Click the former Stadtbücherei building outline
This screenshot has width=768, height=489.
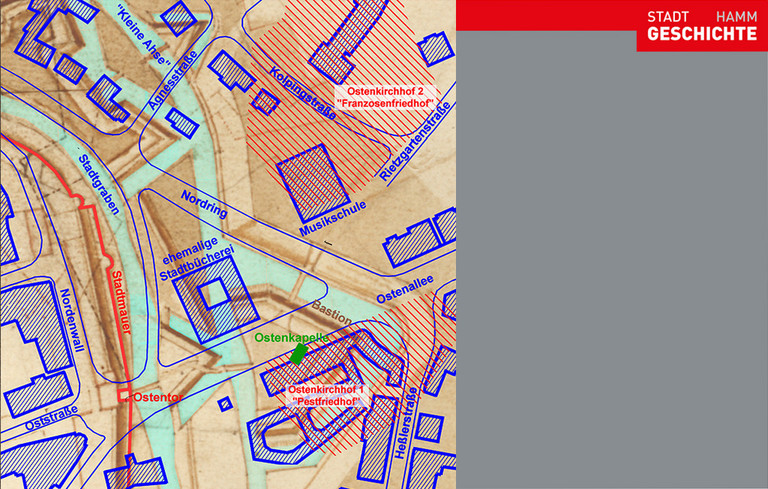215,299
